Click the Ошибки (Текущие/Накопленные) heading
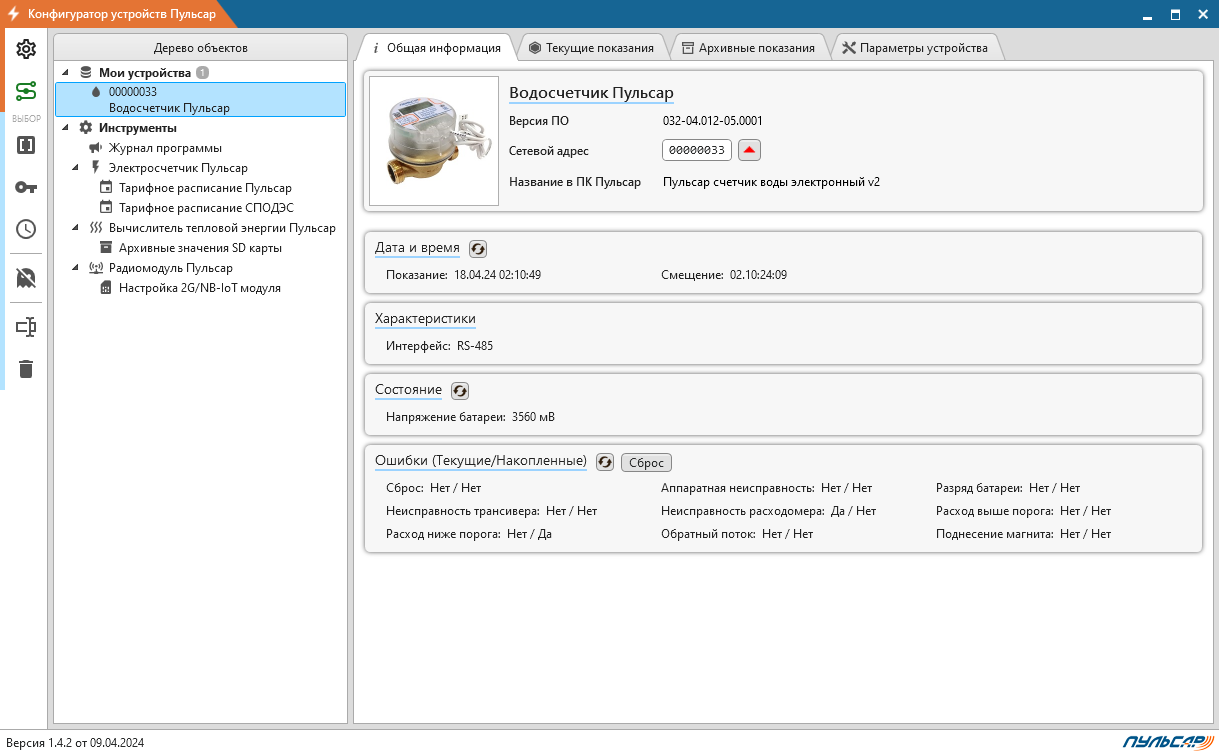 coord(481,461)
